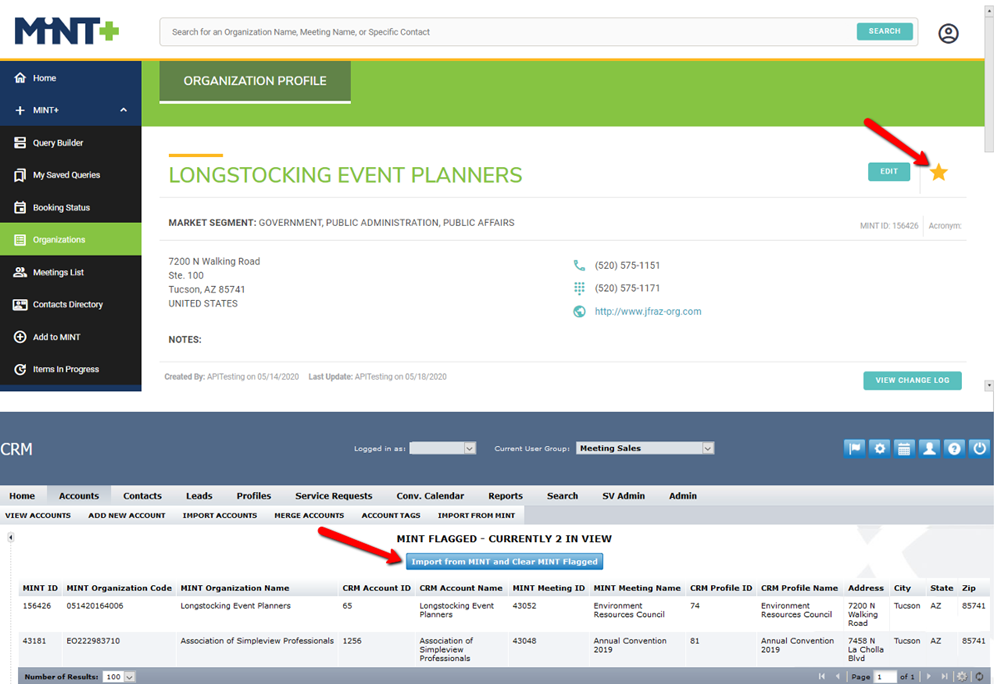This screenshot has height=684, width=997.
Task: Open the user account profile icon
Action: pos(948,33)
